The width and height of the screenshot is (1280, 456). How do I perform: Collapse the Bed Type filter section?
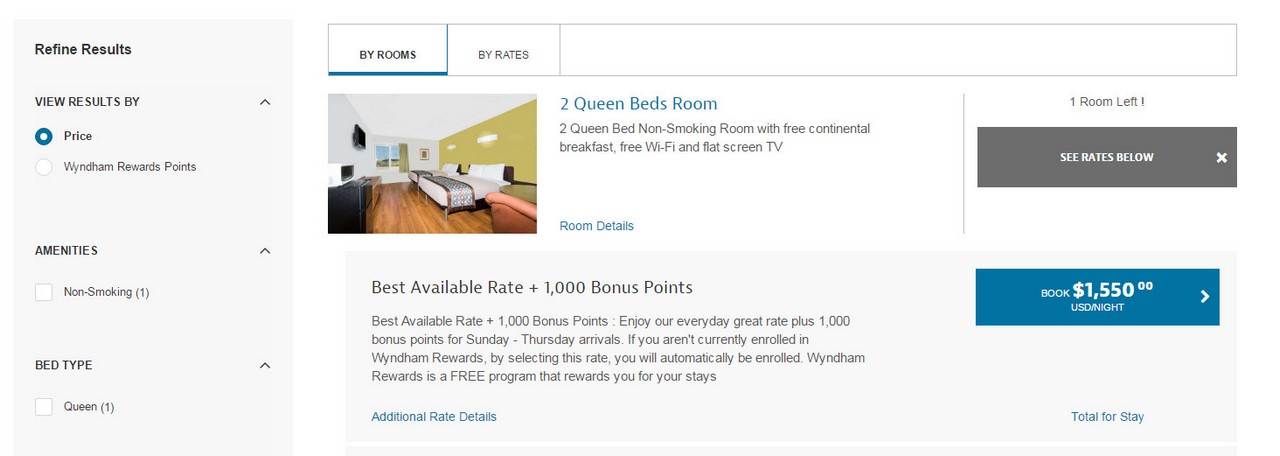click(265, 366)
